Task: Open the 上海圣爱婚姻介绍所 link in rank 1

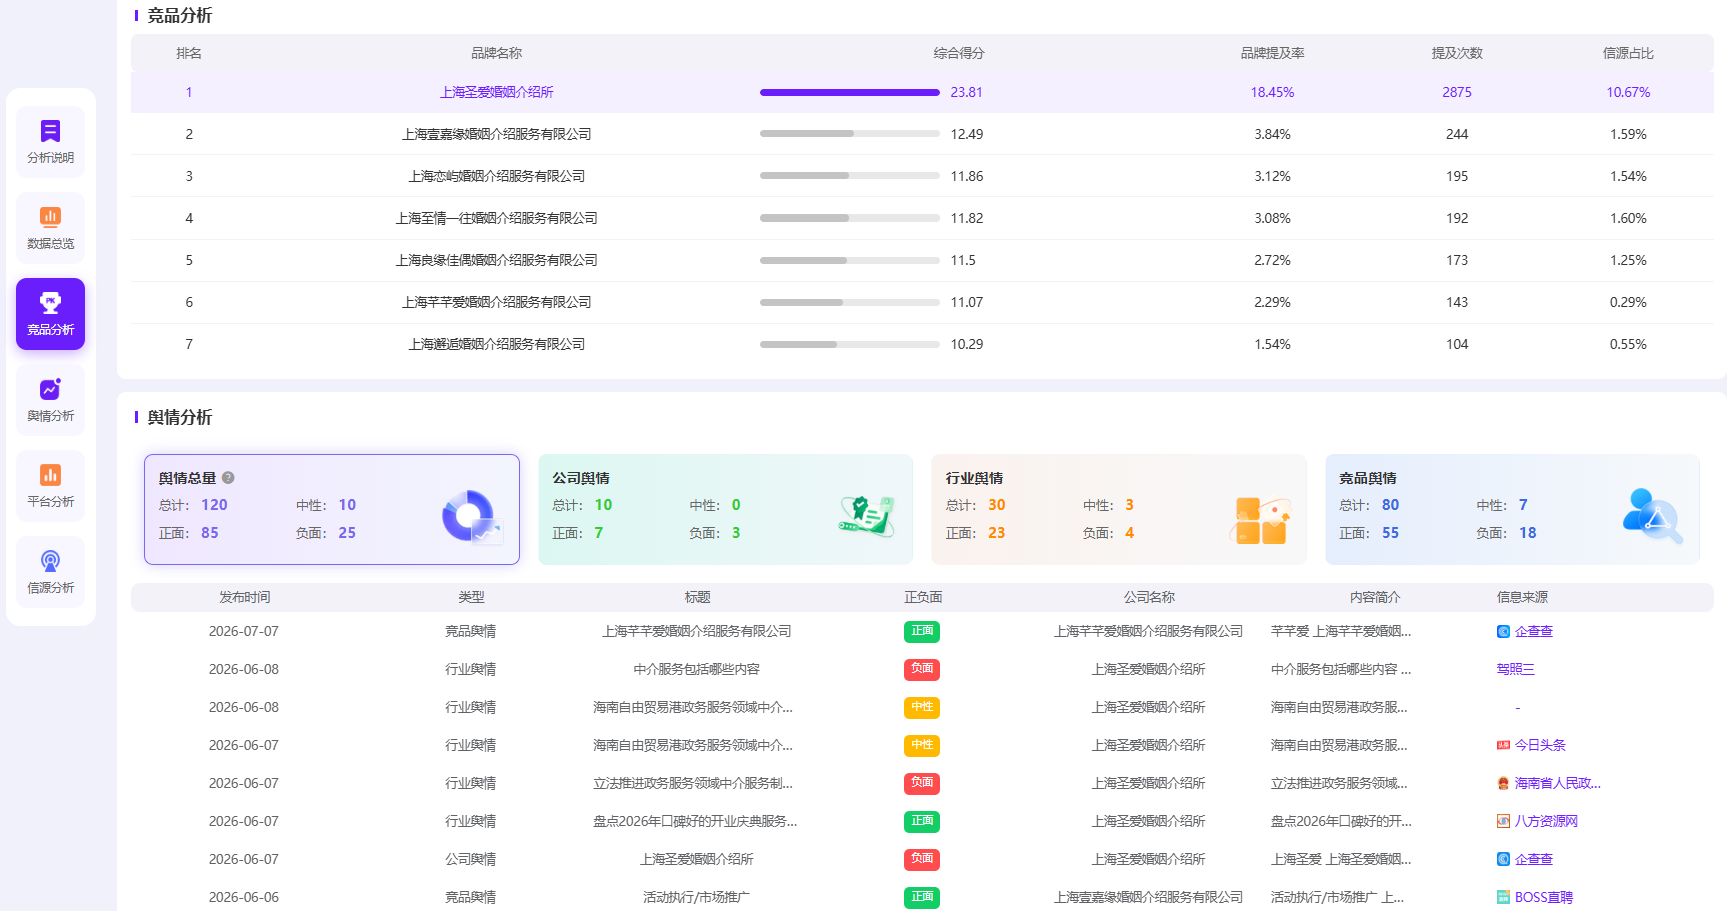Action: coord(496,92)
